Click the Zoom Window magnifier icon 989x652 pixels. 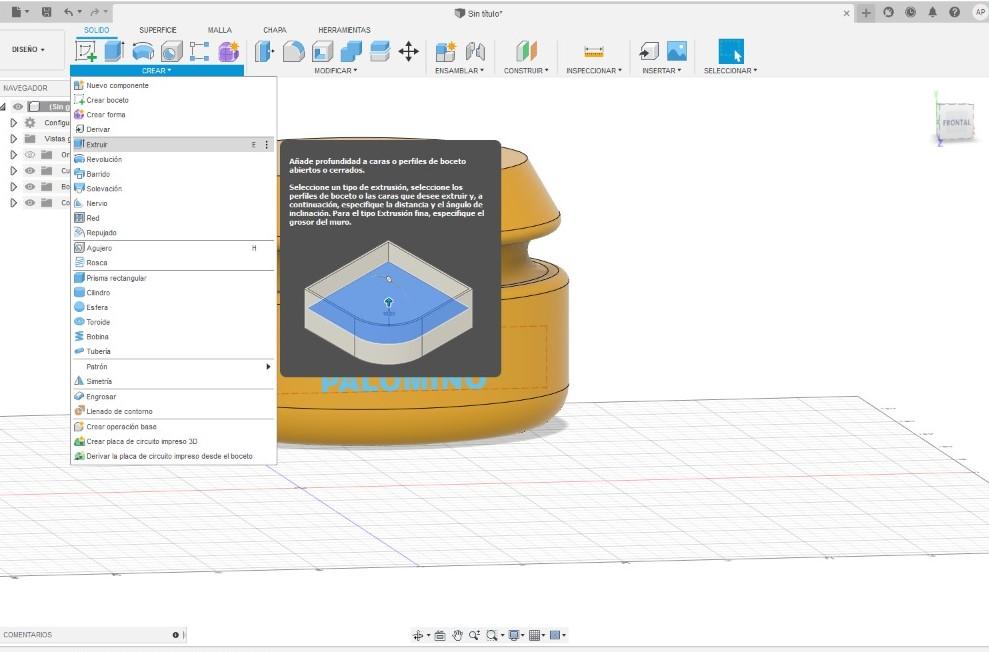[x=492, y=635]
